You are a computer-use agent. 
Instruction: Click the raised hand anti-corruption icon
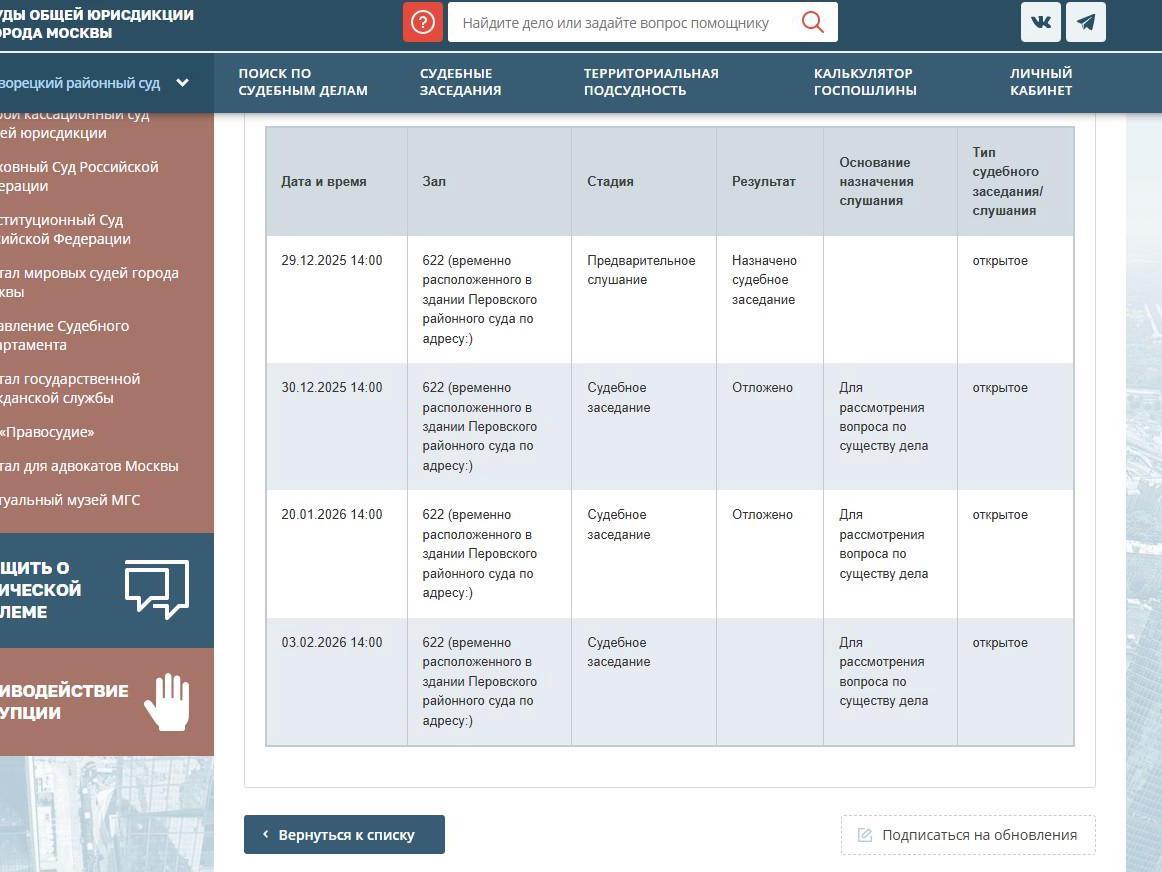tap(166, 701)
